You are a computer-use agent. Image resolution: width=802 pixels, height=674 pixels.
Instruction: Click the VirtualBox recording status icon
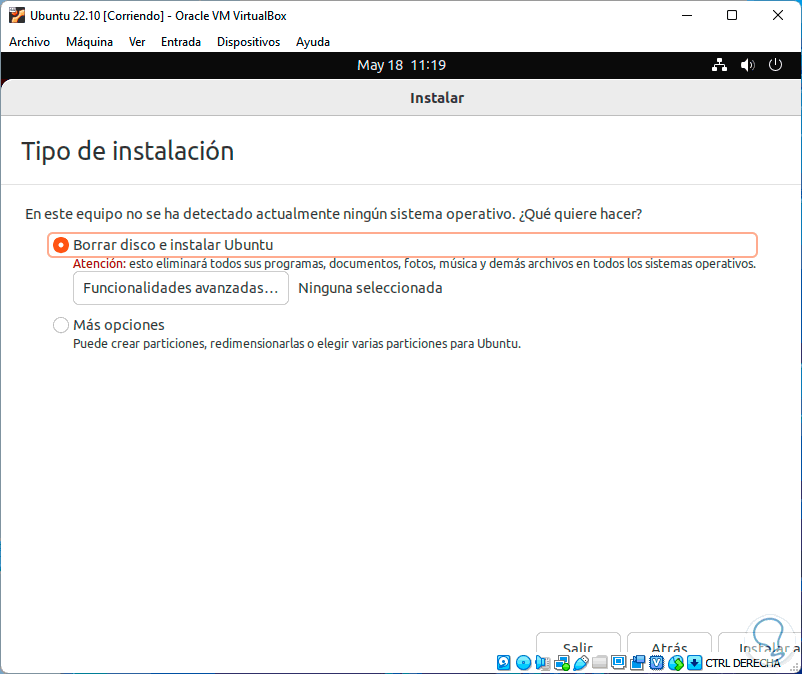(x=637, y=663)
